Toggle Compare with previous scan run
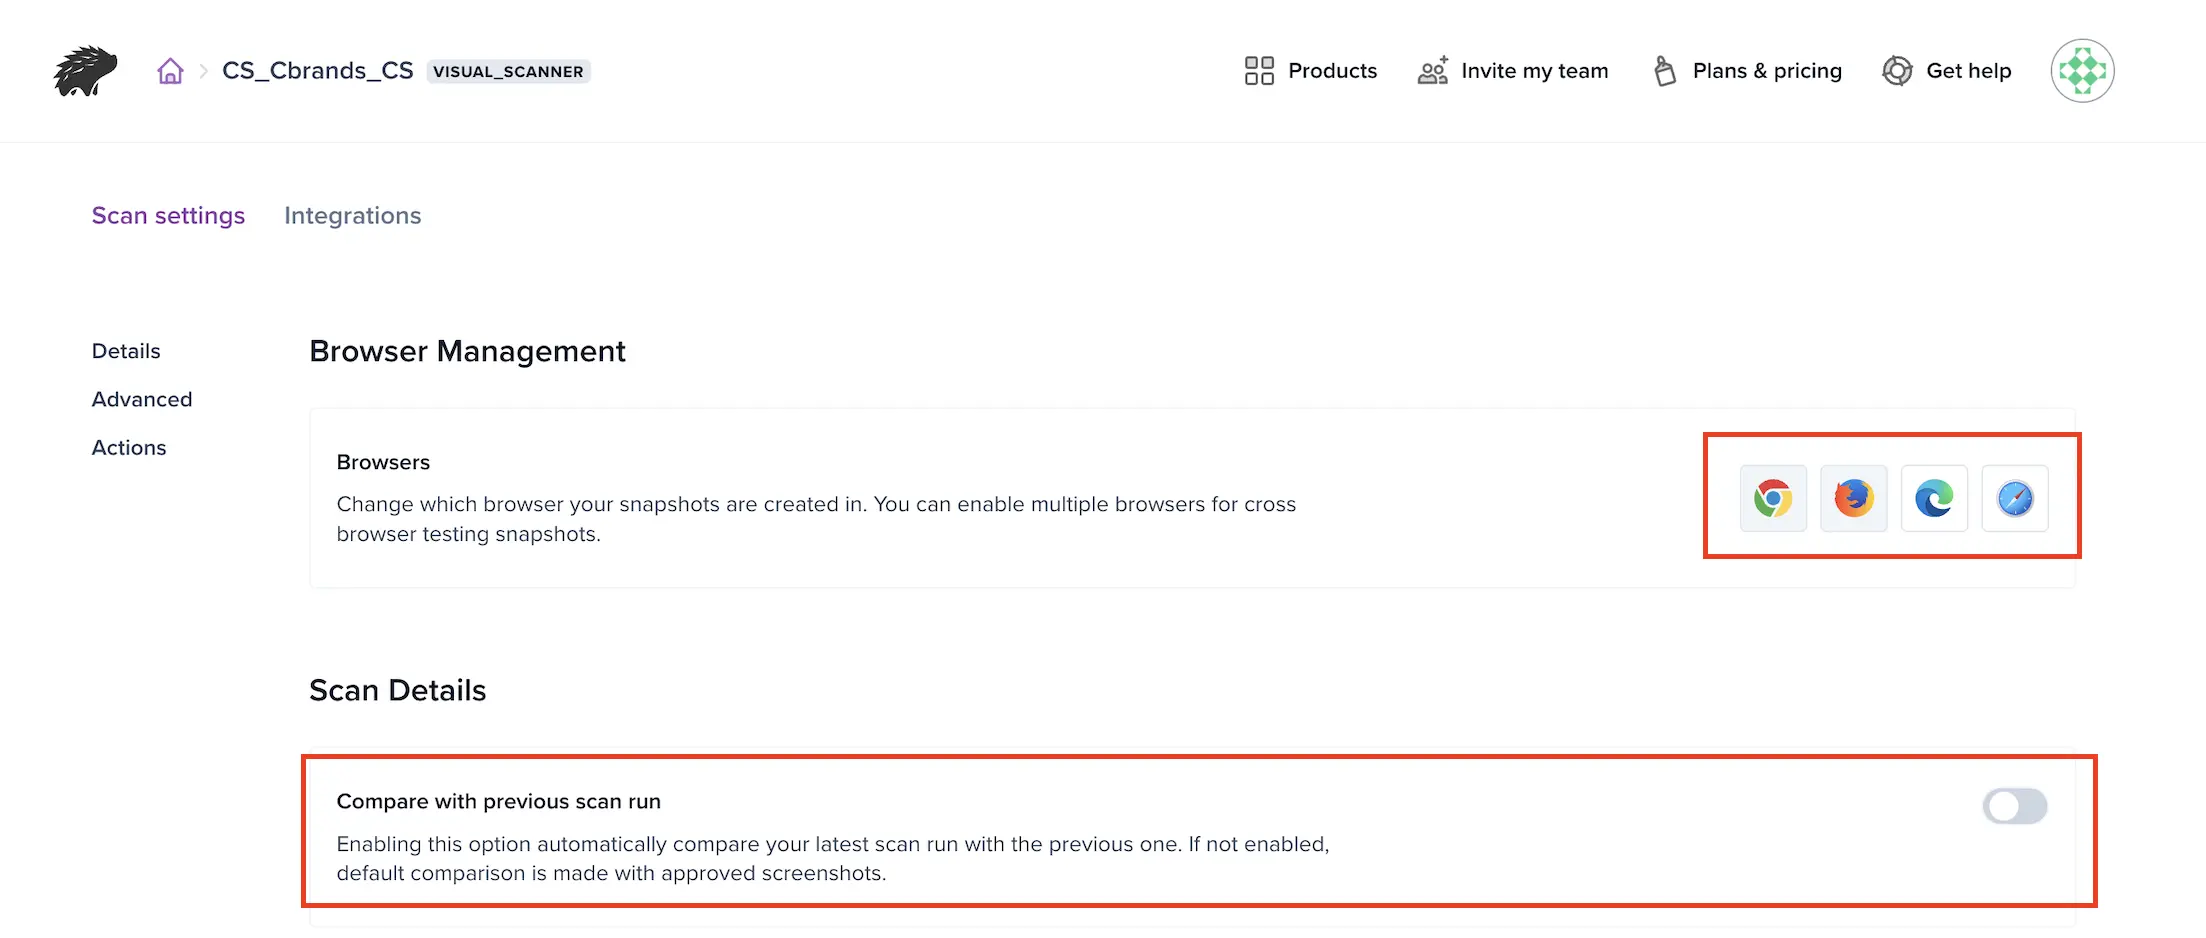The height and width of the screenshot is (938, 2206). pyautogui.click(x=2015, y=806)
